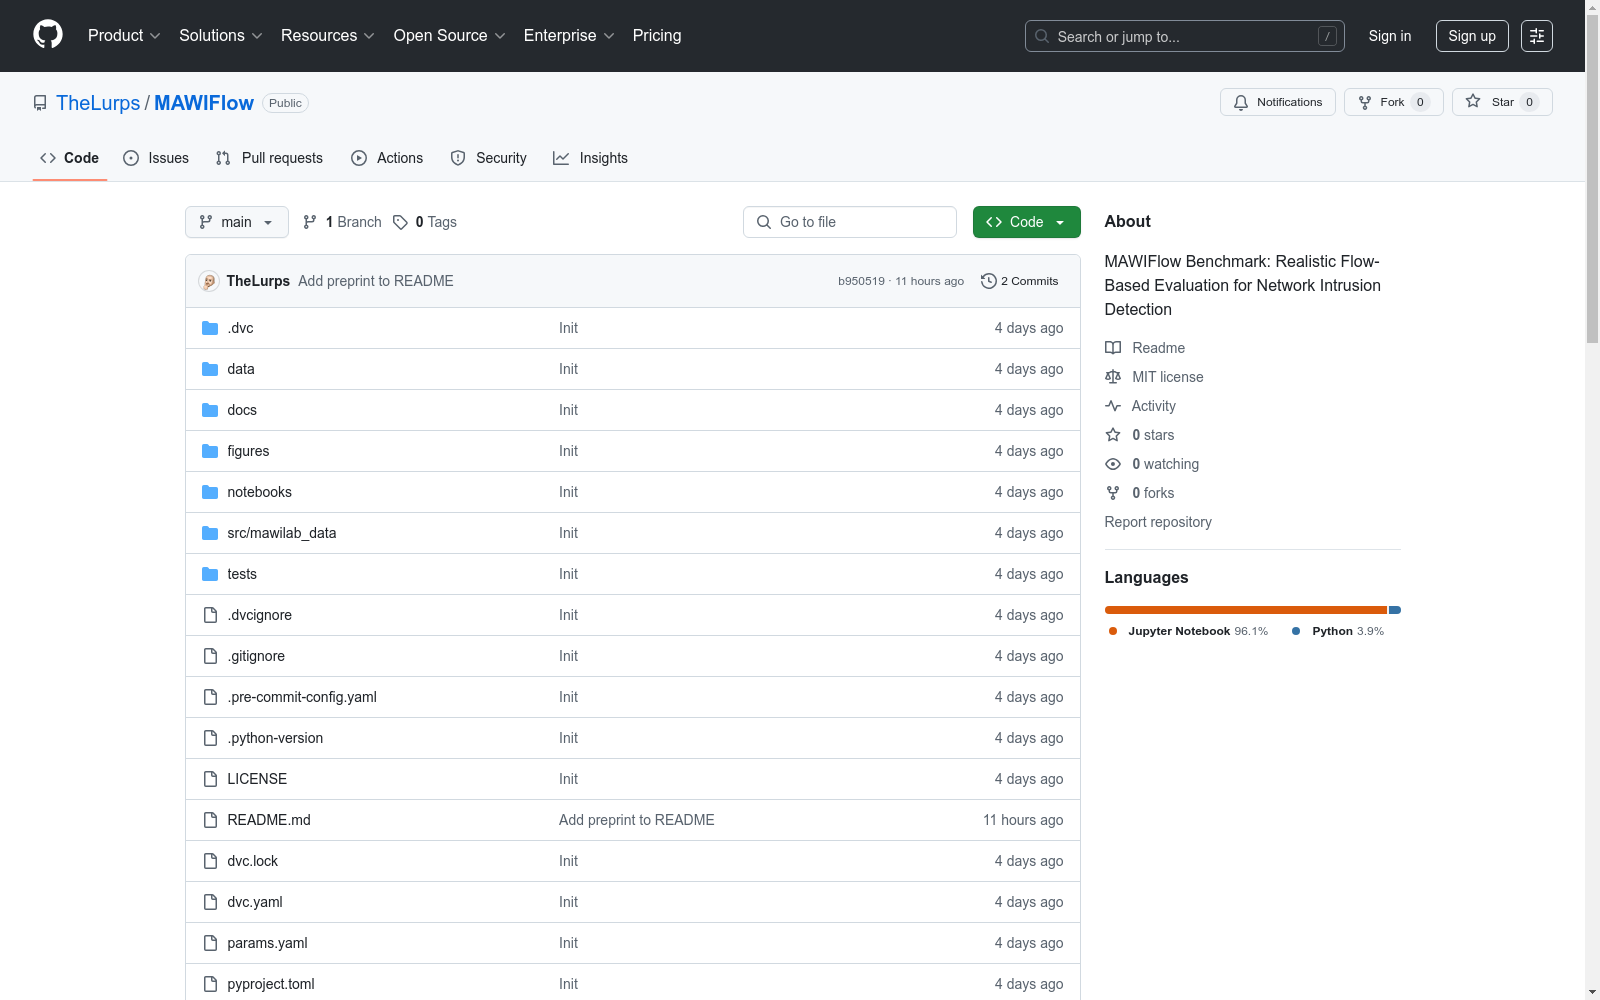Open the MAWIFlow repository name link

[x=204, y=103]
